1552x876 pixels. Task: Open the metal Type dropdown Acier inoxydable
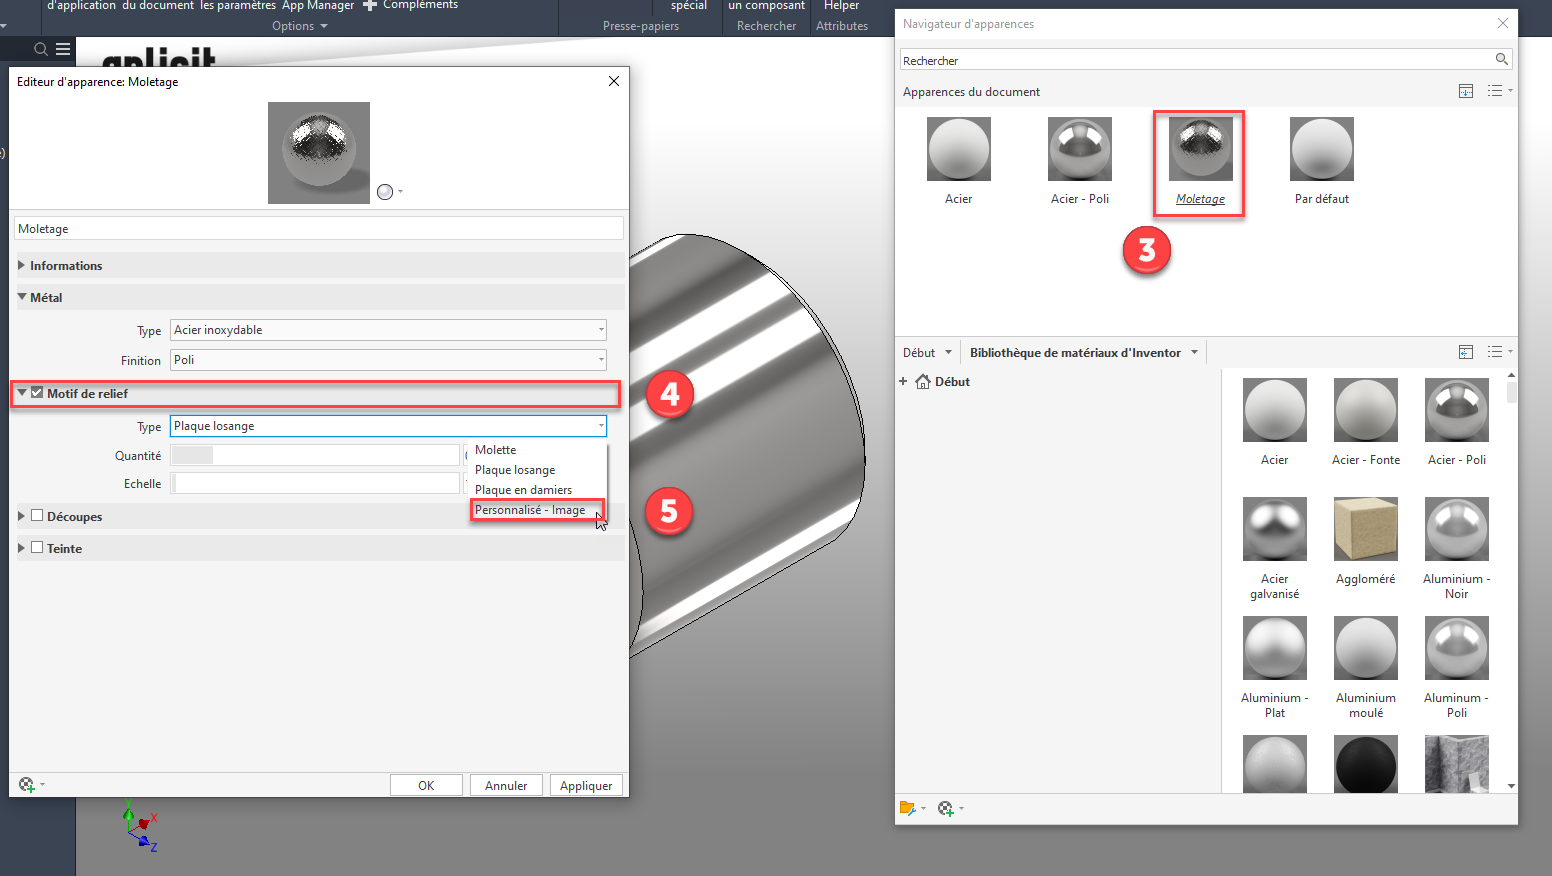click(388, 330)
